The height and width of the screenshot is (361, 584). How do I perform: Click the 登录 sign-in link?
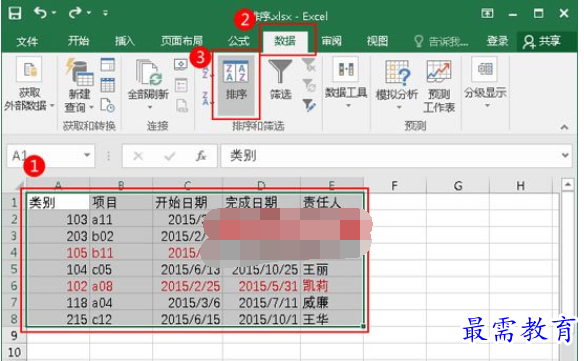click(x=497, y=41)
